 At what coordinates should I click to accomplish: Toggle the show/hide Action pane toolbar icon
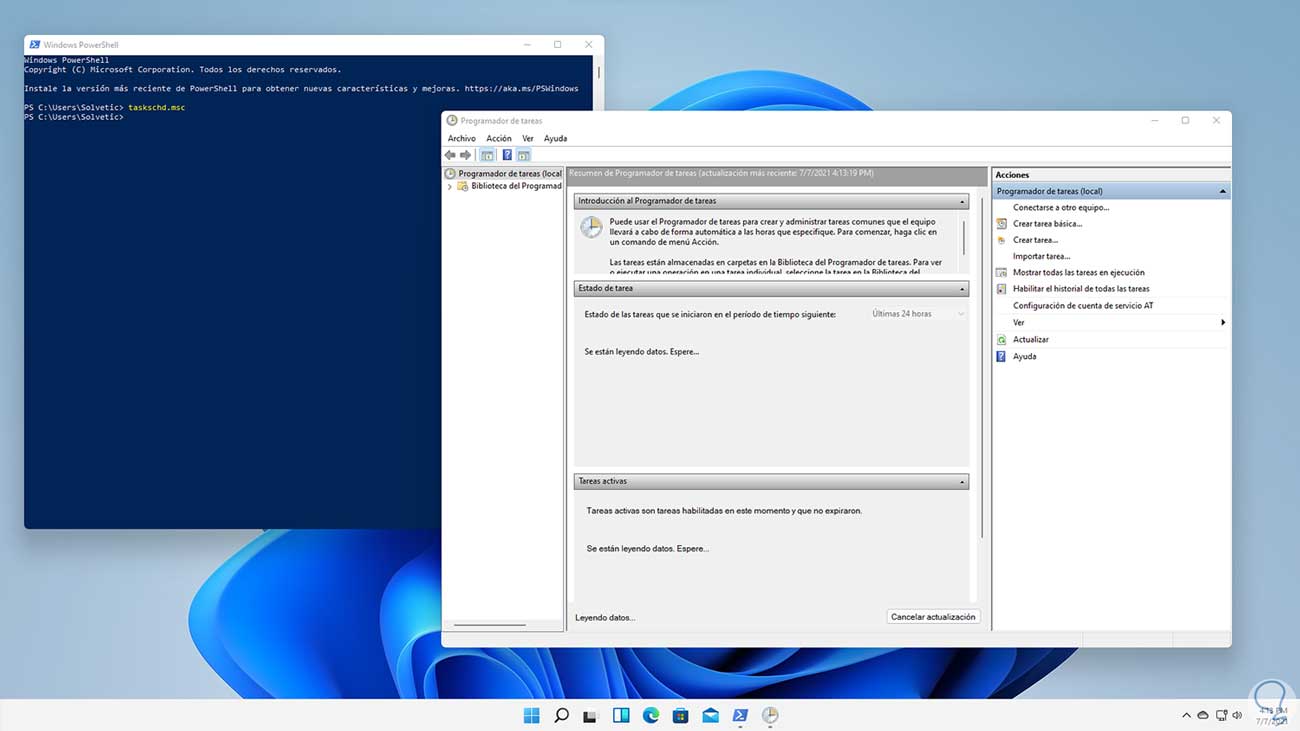coord(523,155)
